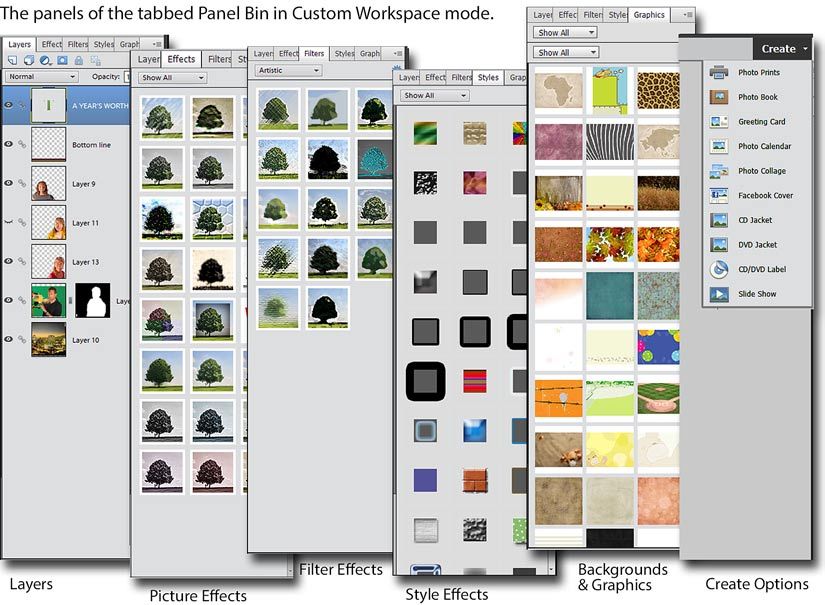Toggle visibility of Layer 10
This screenshot has height=605, width=825.
(8, 339)
